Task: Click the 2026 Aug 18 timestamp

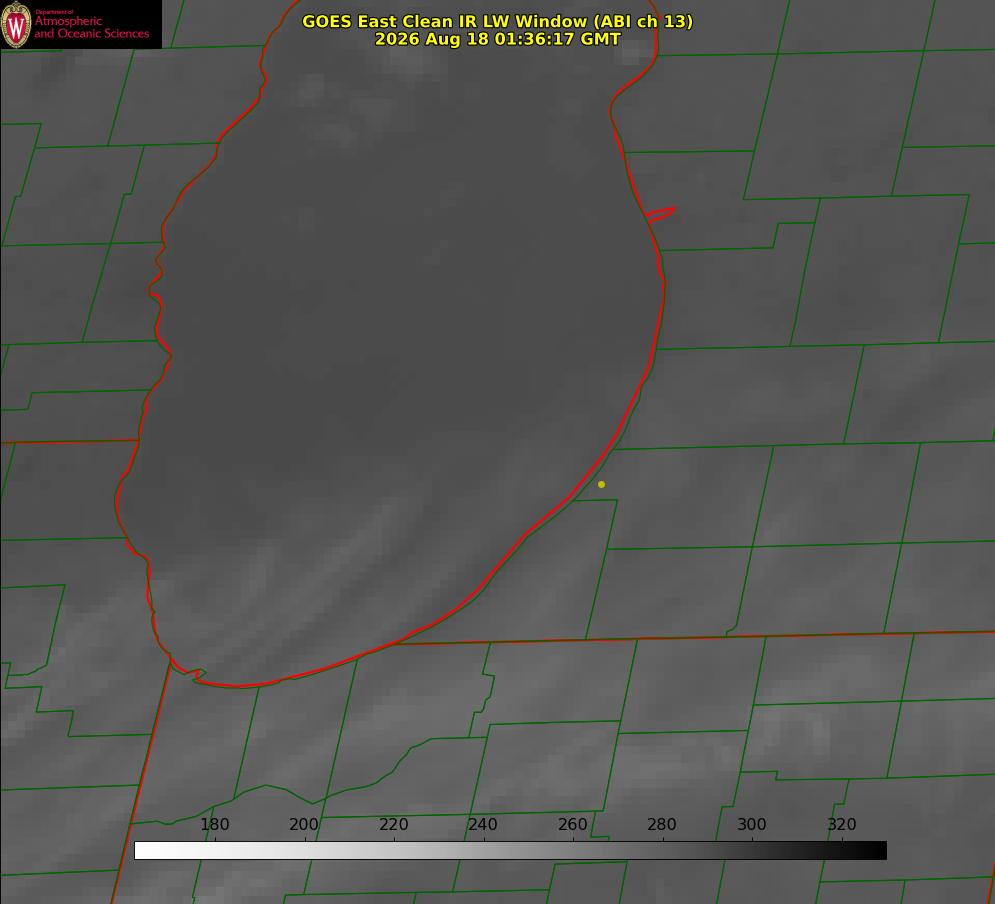Action: 498,39
